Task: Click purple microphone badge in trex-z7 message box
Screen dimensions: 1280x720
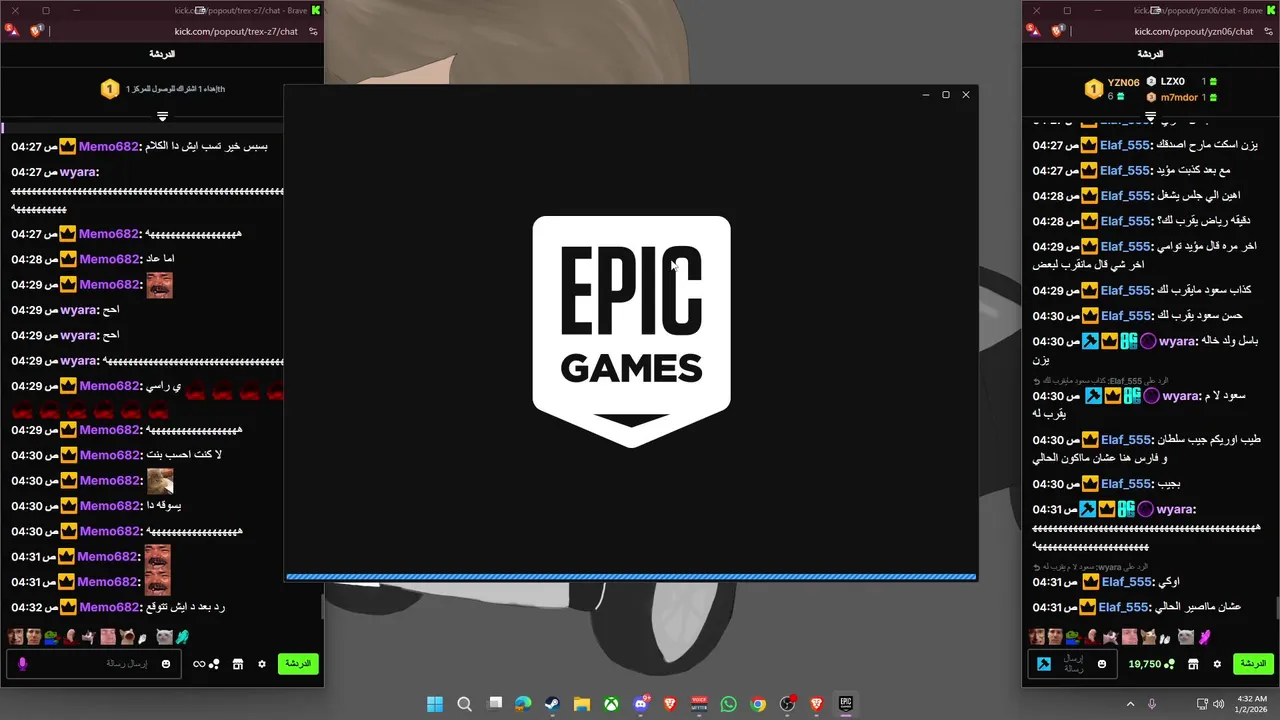Action: click(x=22, y=664)
